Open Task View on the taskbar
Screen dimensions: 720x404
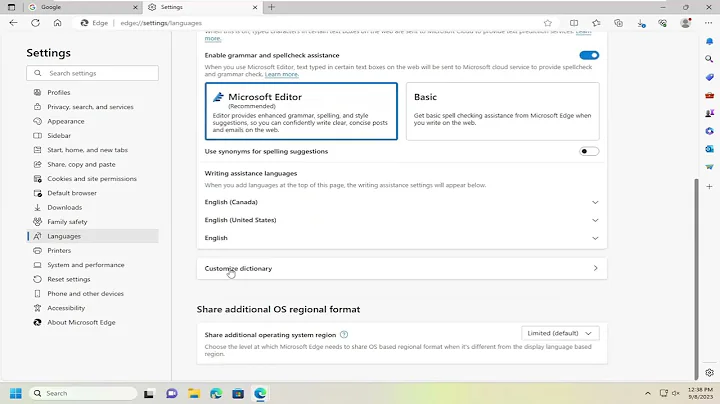coord(148,393)
